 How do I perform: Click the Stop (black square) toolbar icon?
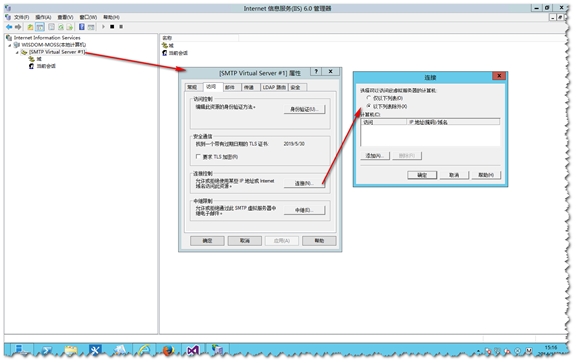pos(112,27)
